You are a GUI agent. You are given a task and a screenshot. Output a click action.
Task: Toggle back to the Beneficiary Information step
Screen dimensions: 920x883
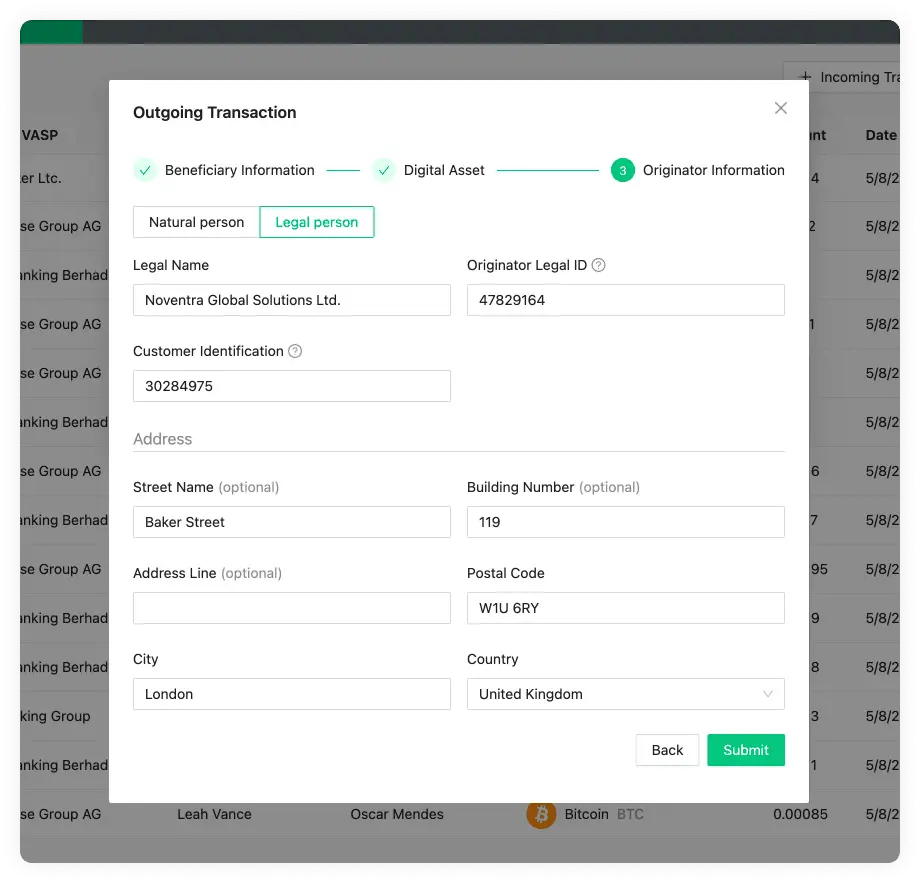(238, 170)
